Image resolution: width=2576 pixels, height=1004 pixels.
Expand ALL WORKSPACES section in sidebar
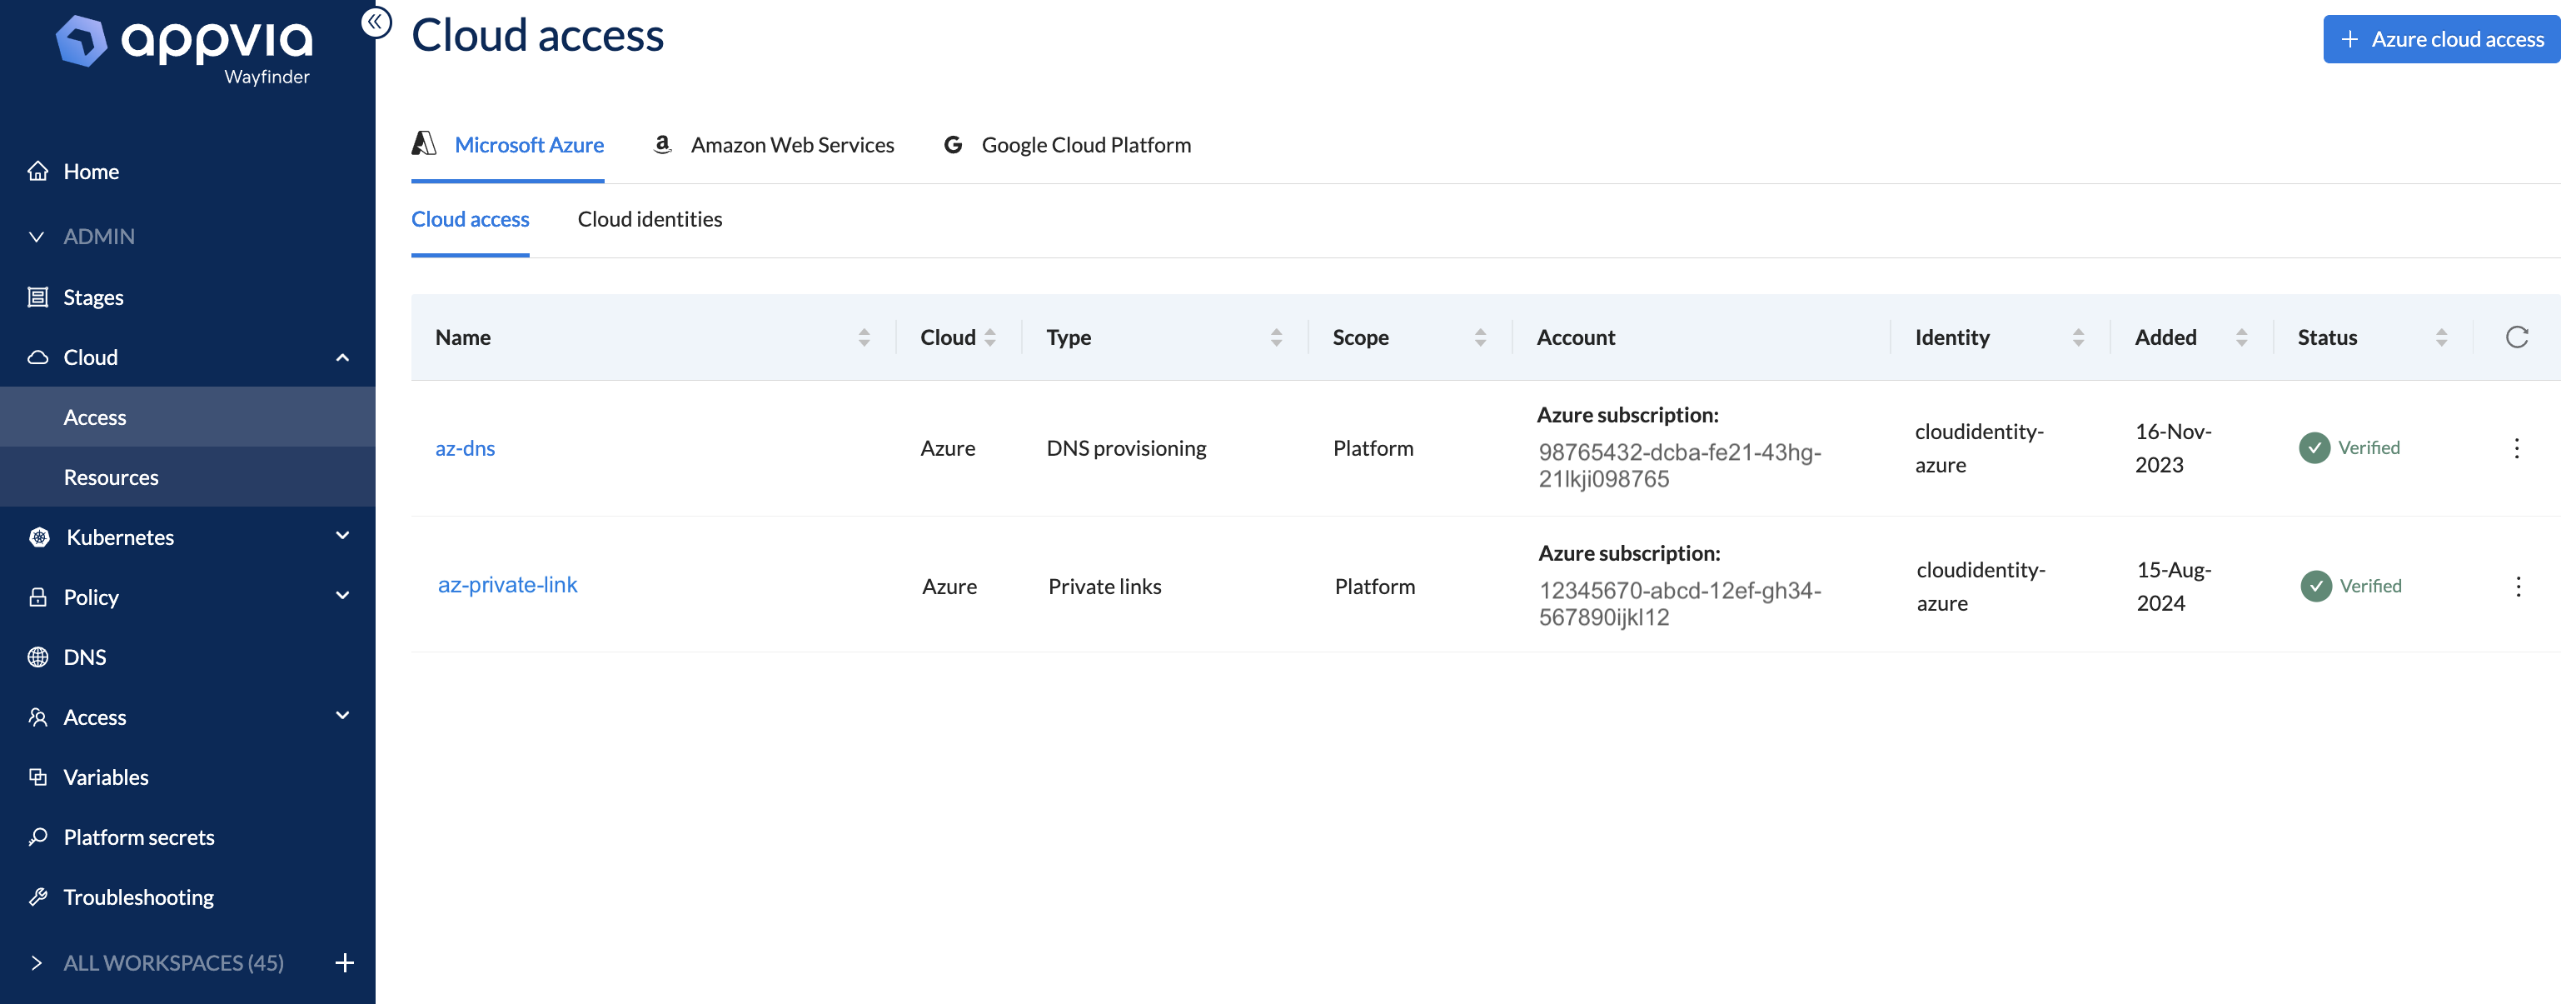36,962
